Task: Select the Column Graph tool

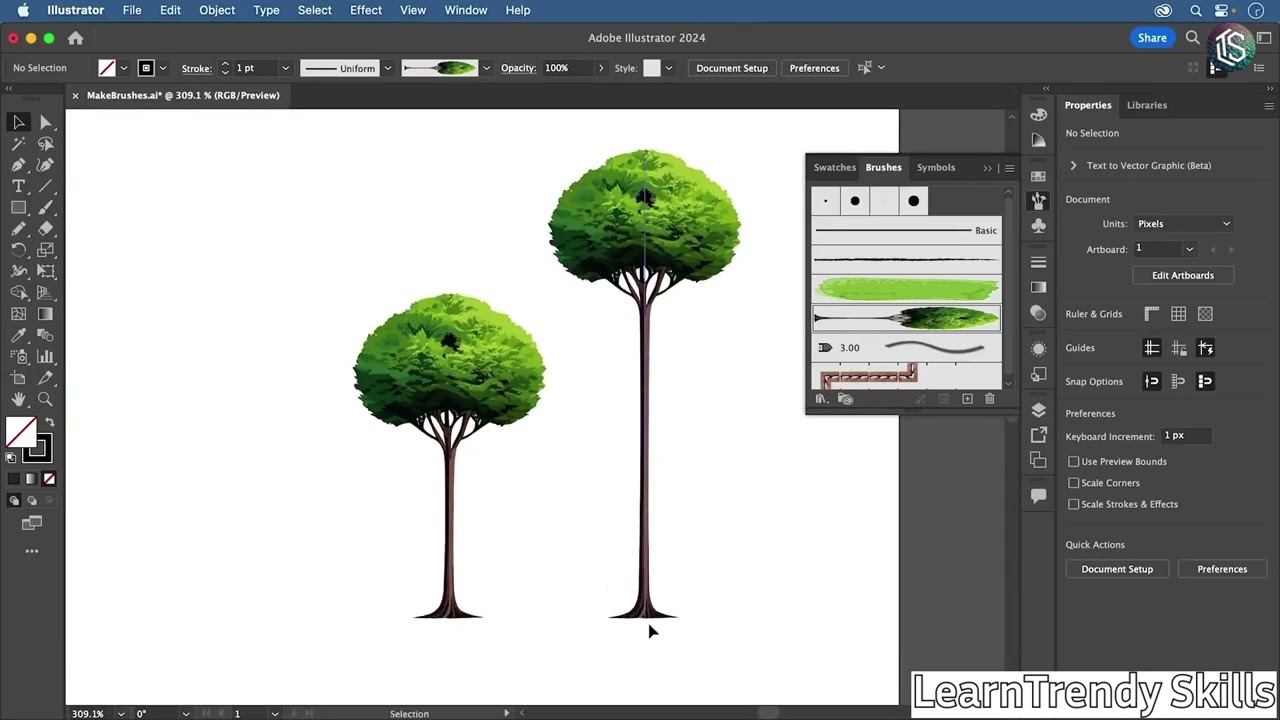Action: pos(45,356)
